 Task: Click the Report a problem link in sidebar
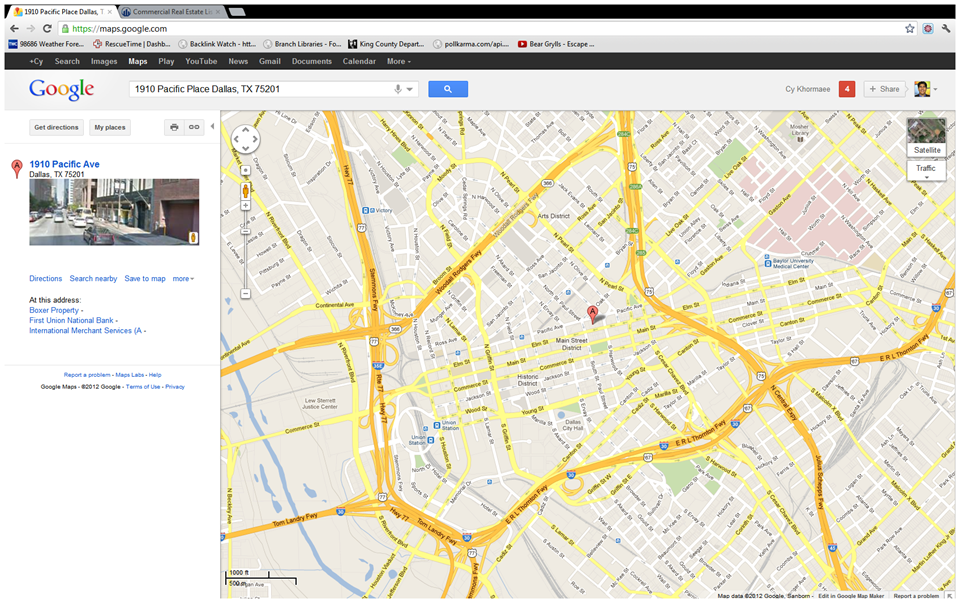pos(87,375)
